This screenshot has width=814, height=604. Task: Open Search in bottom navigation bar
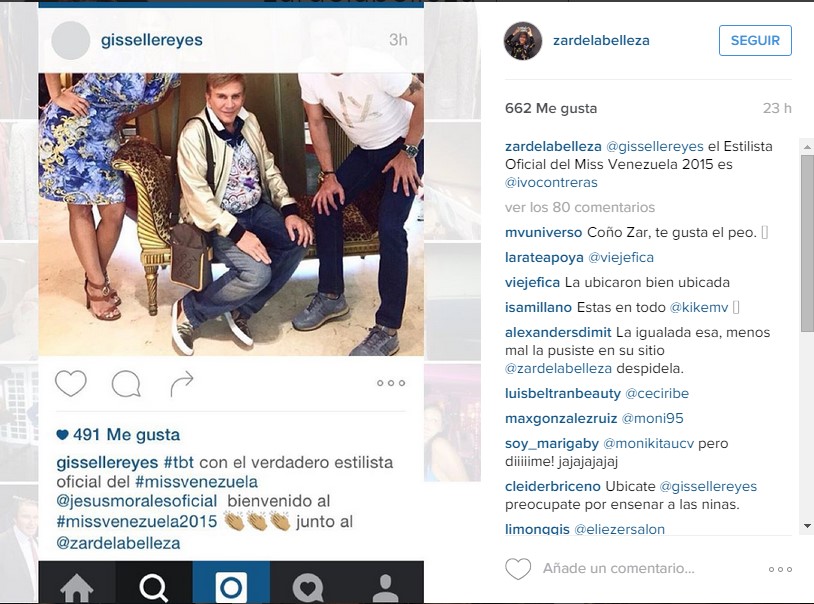point(154,587)
